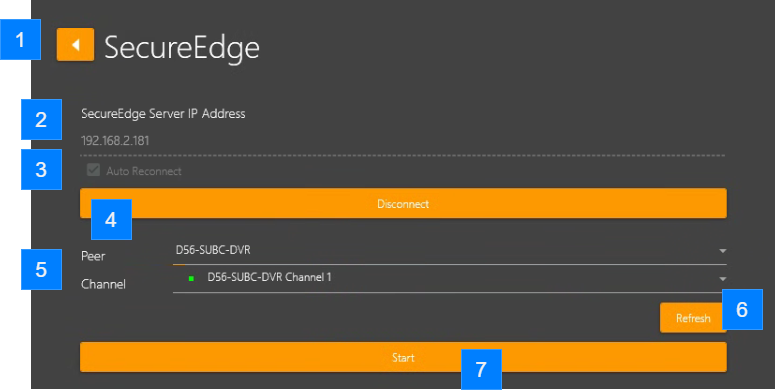Click the Peer label
Screen dimensions: 776x390
coord(93,256)
